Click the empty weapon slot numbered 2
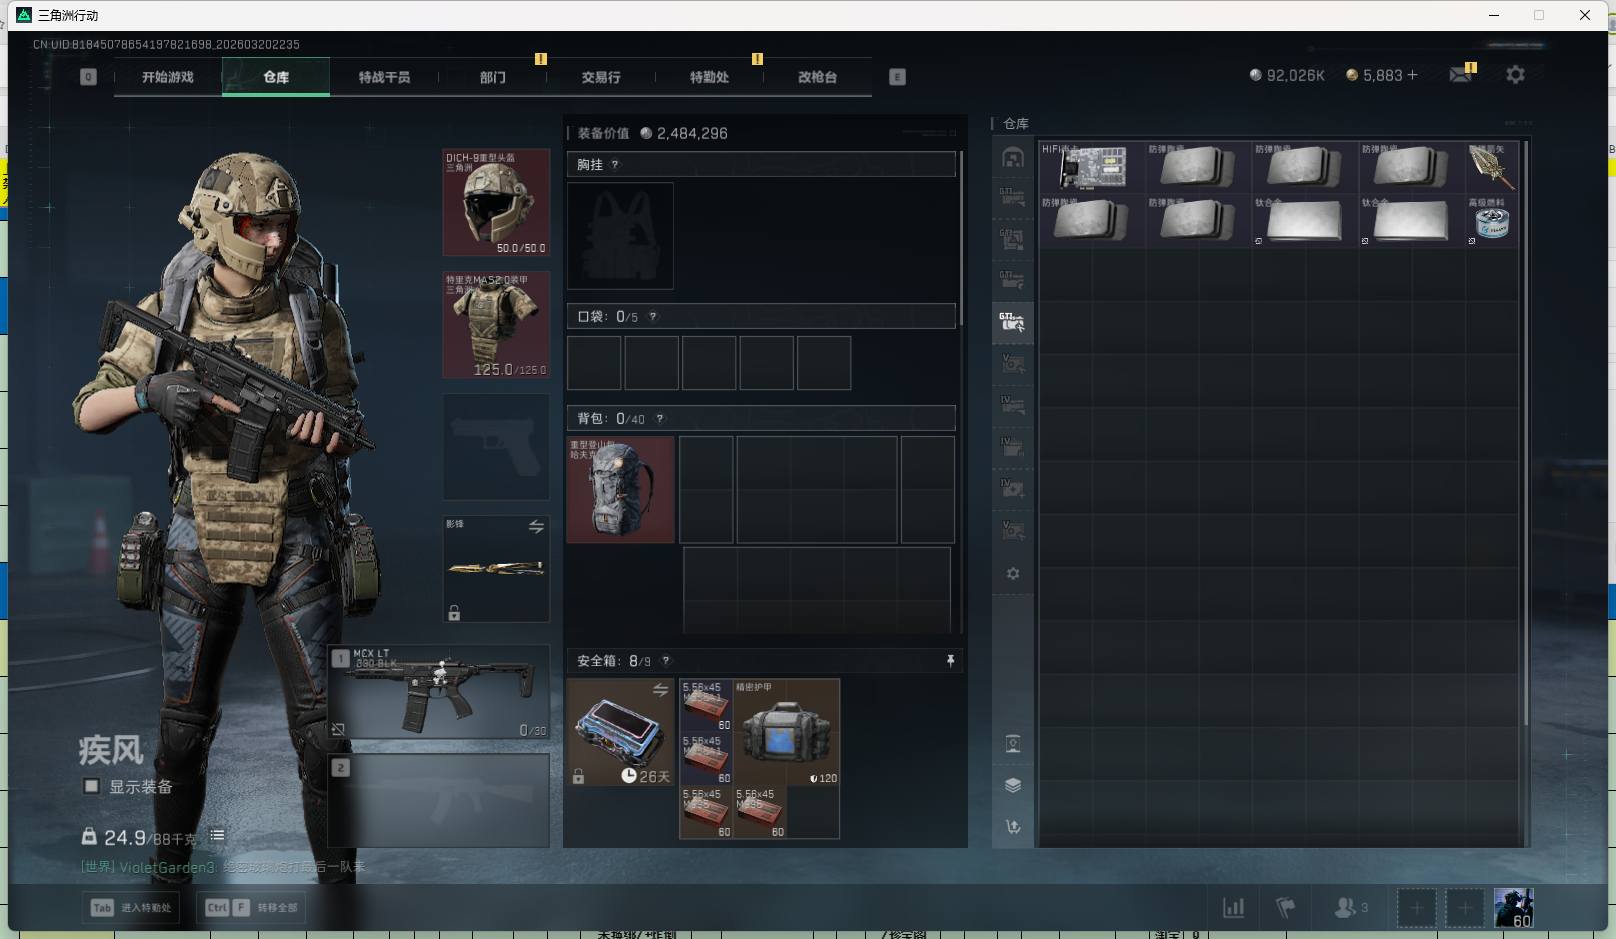Image resolution: width=1616 pixels, height=939 pixels. point(439,800)
